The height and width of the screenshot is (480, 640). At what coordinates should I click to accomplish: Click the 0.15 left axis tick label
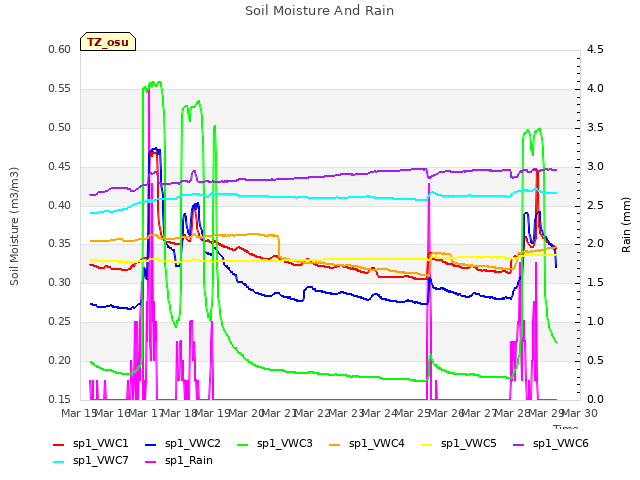pyautogui.click(x=60, y=400)
